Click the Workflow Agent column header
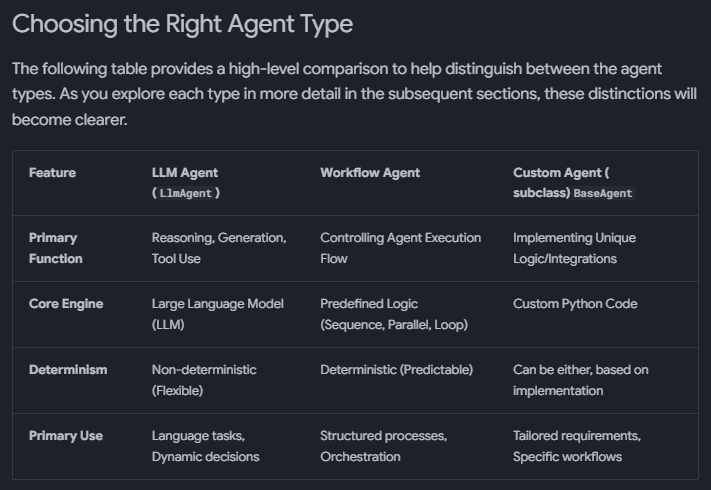 pyautogui.click(x=369, y=173)
